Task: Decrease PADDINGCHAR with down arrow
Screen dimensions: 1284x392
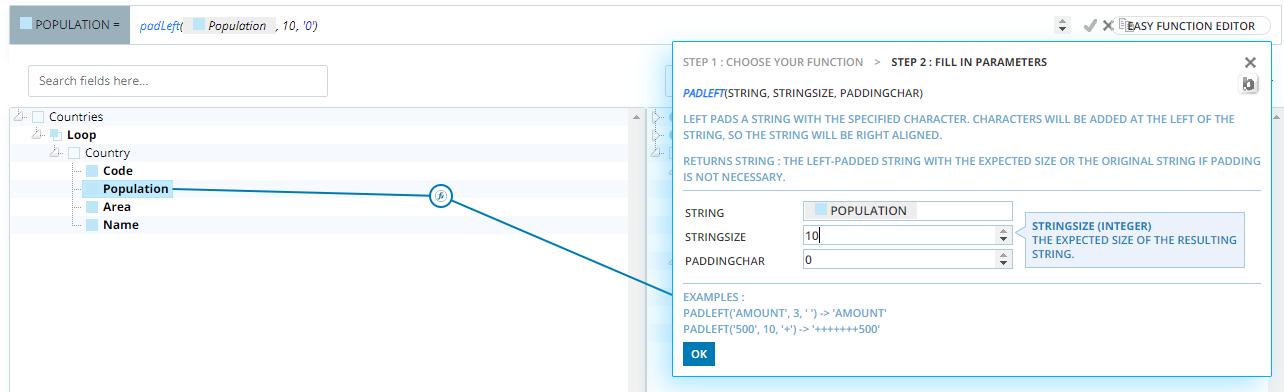Action: pyautogui.click(x=1004, y=263)
